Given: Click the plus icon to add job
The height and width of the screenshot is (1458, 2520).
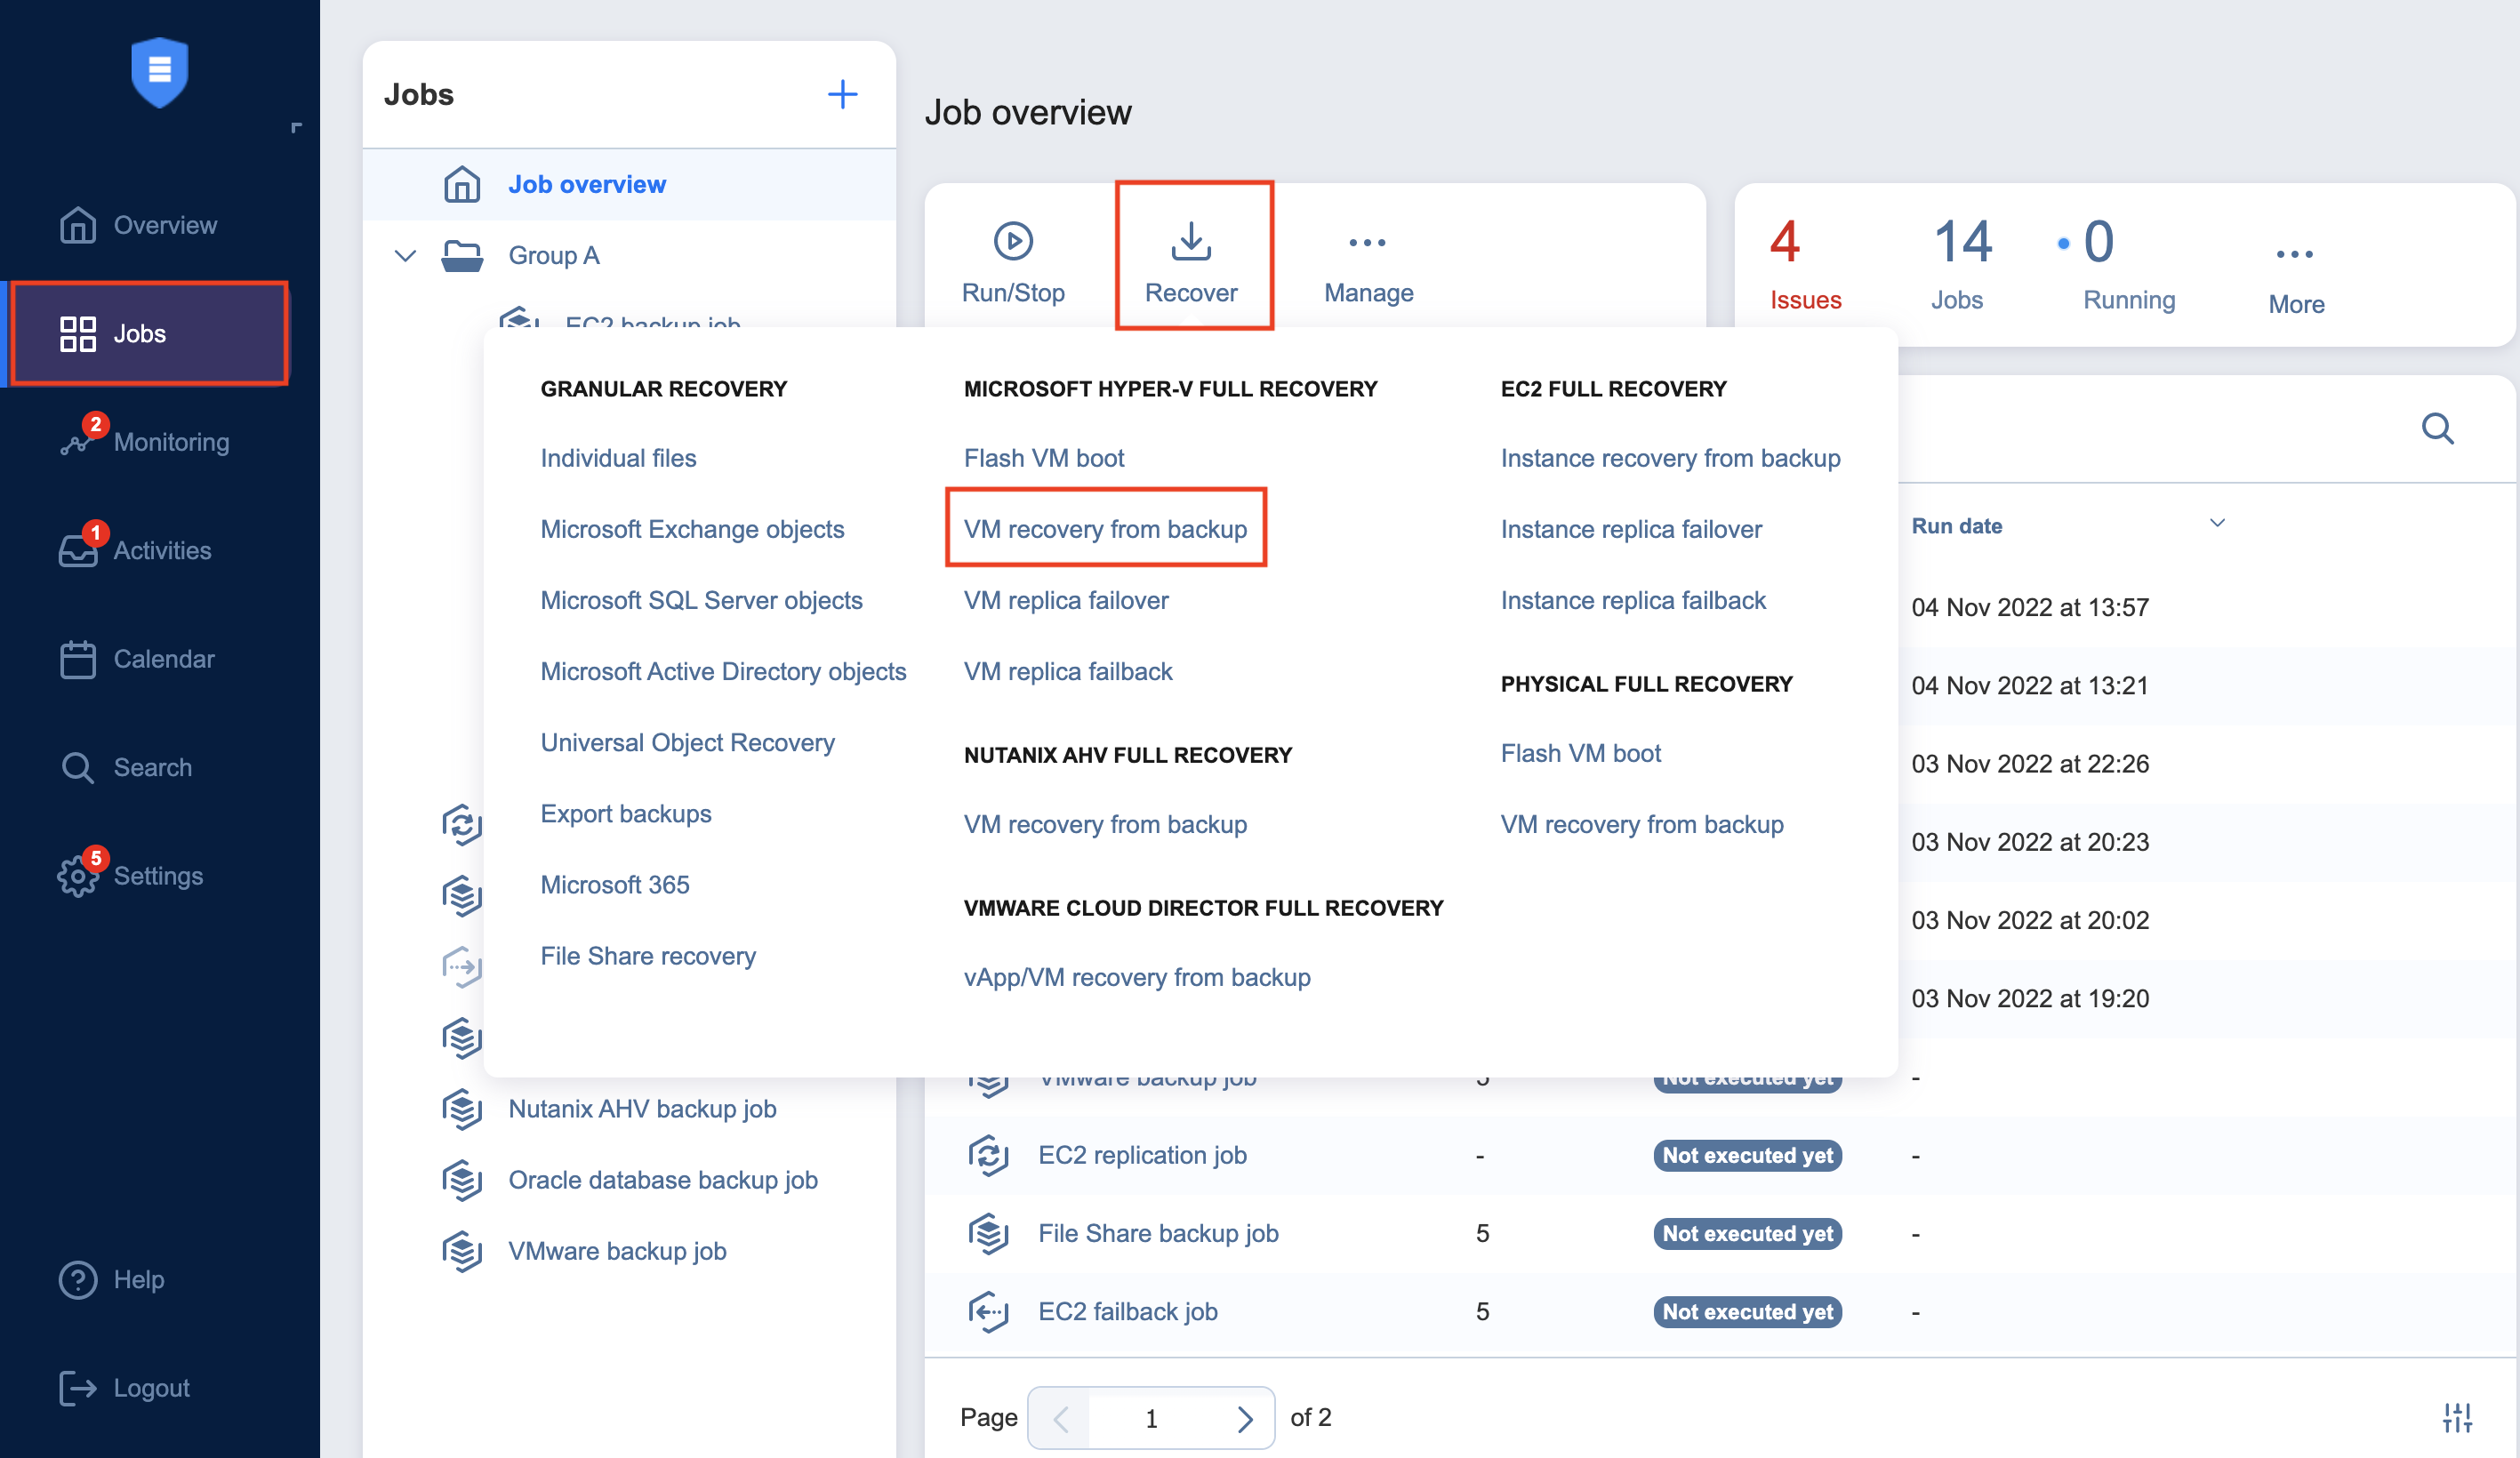Looking at the screenshot, I should 842,95.
